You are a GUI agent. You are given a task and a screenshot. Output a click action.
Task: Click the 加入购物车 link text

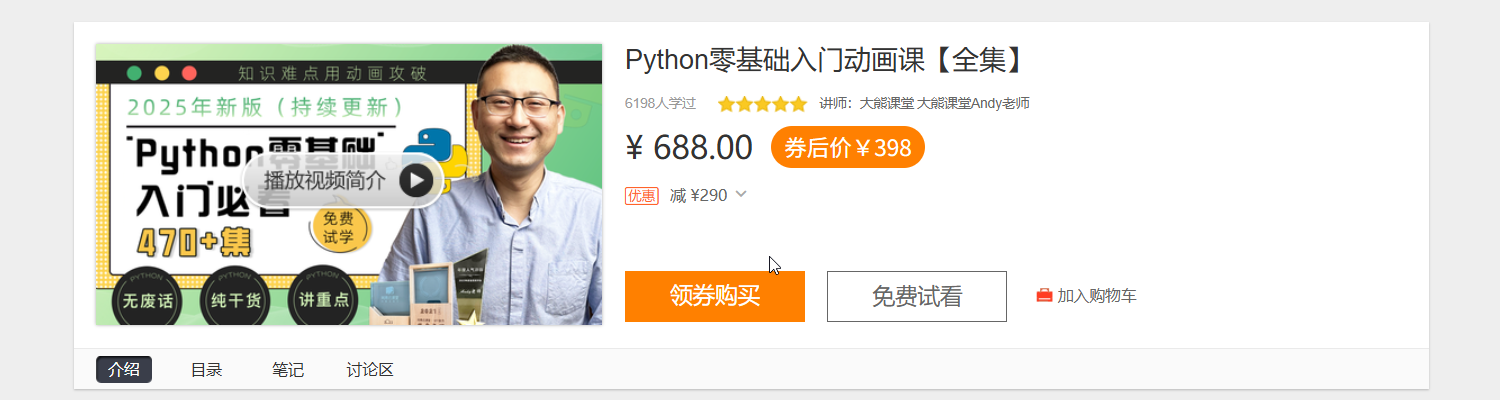pyautogui.click(x=1097, y=296)
